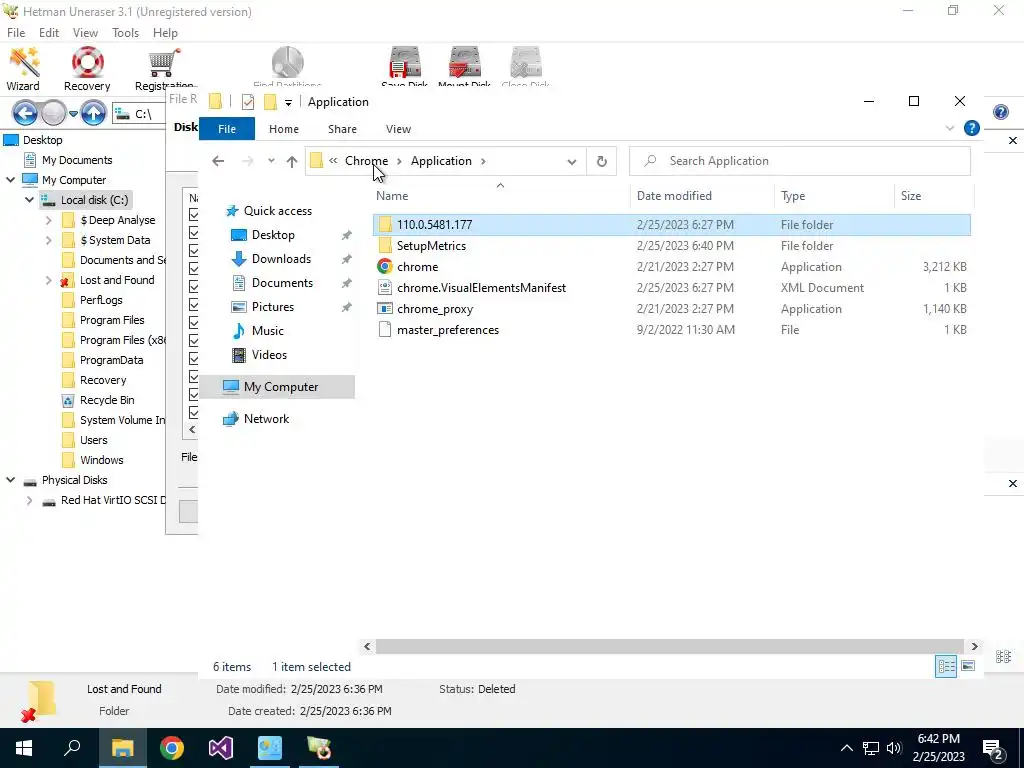The height and width of the screenshot is (768, 1024).
Task: Open Quick Access Toolbar customize dropdown
Action: point(288,103)
